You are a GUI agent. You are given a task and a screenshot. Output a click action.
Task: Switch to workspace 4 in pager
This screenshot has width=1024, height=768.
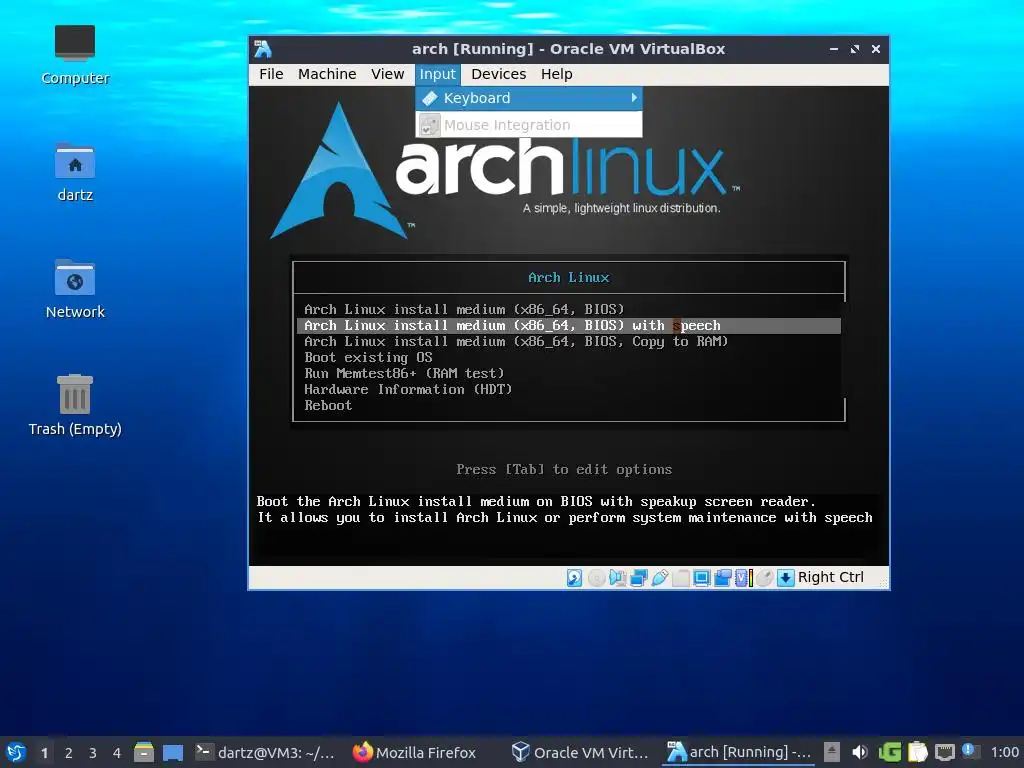[117, 752]
